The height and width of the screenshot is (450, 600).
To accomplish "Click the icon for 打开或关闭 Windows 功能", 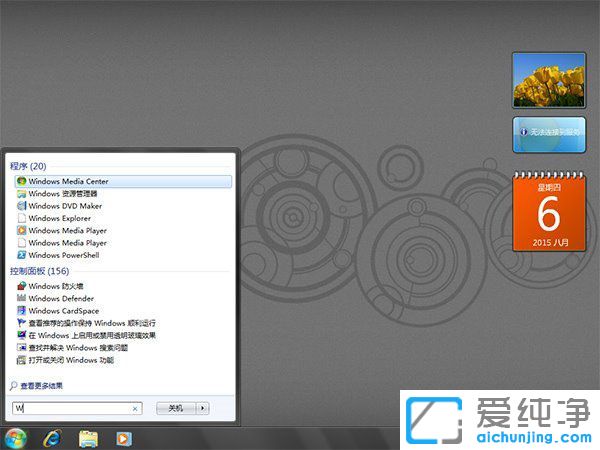I will (x=21, y=360).
